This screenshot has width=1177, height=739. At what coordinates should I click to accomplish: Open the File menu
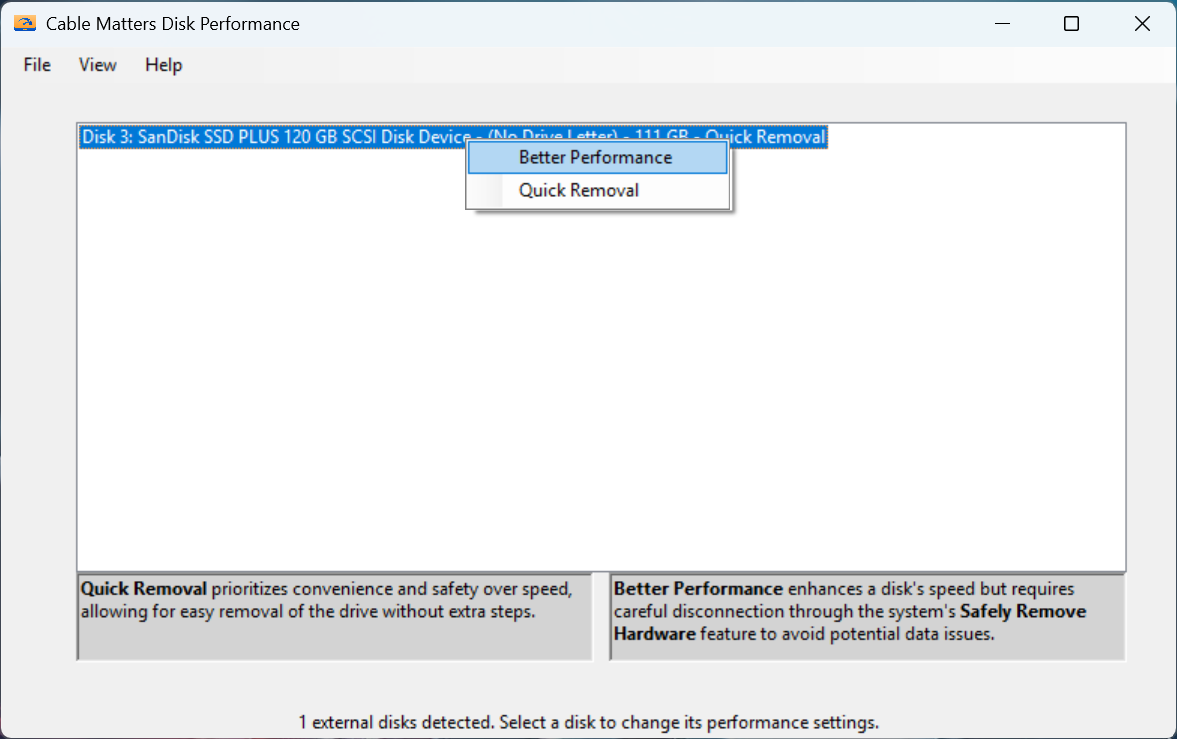[36, 64]
